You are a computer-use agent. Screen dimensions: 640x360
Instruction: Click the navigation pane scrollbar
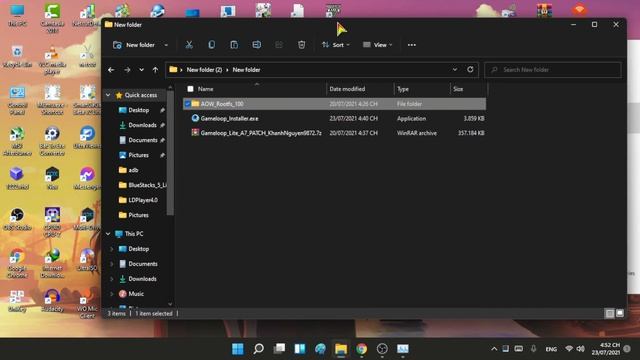point(170,153)
